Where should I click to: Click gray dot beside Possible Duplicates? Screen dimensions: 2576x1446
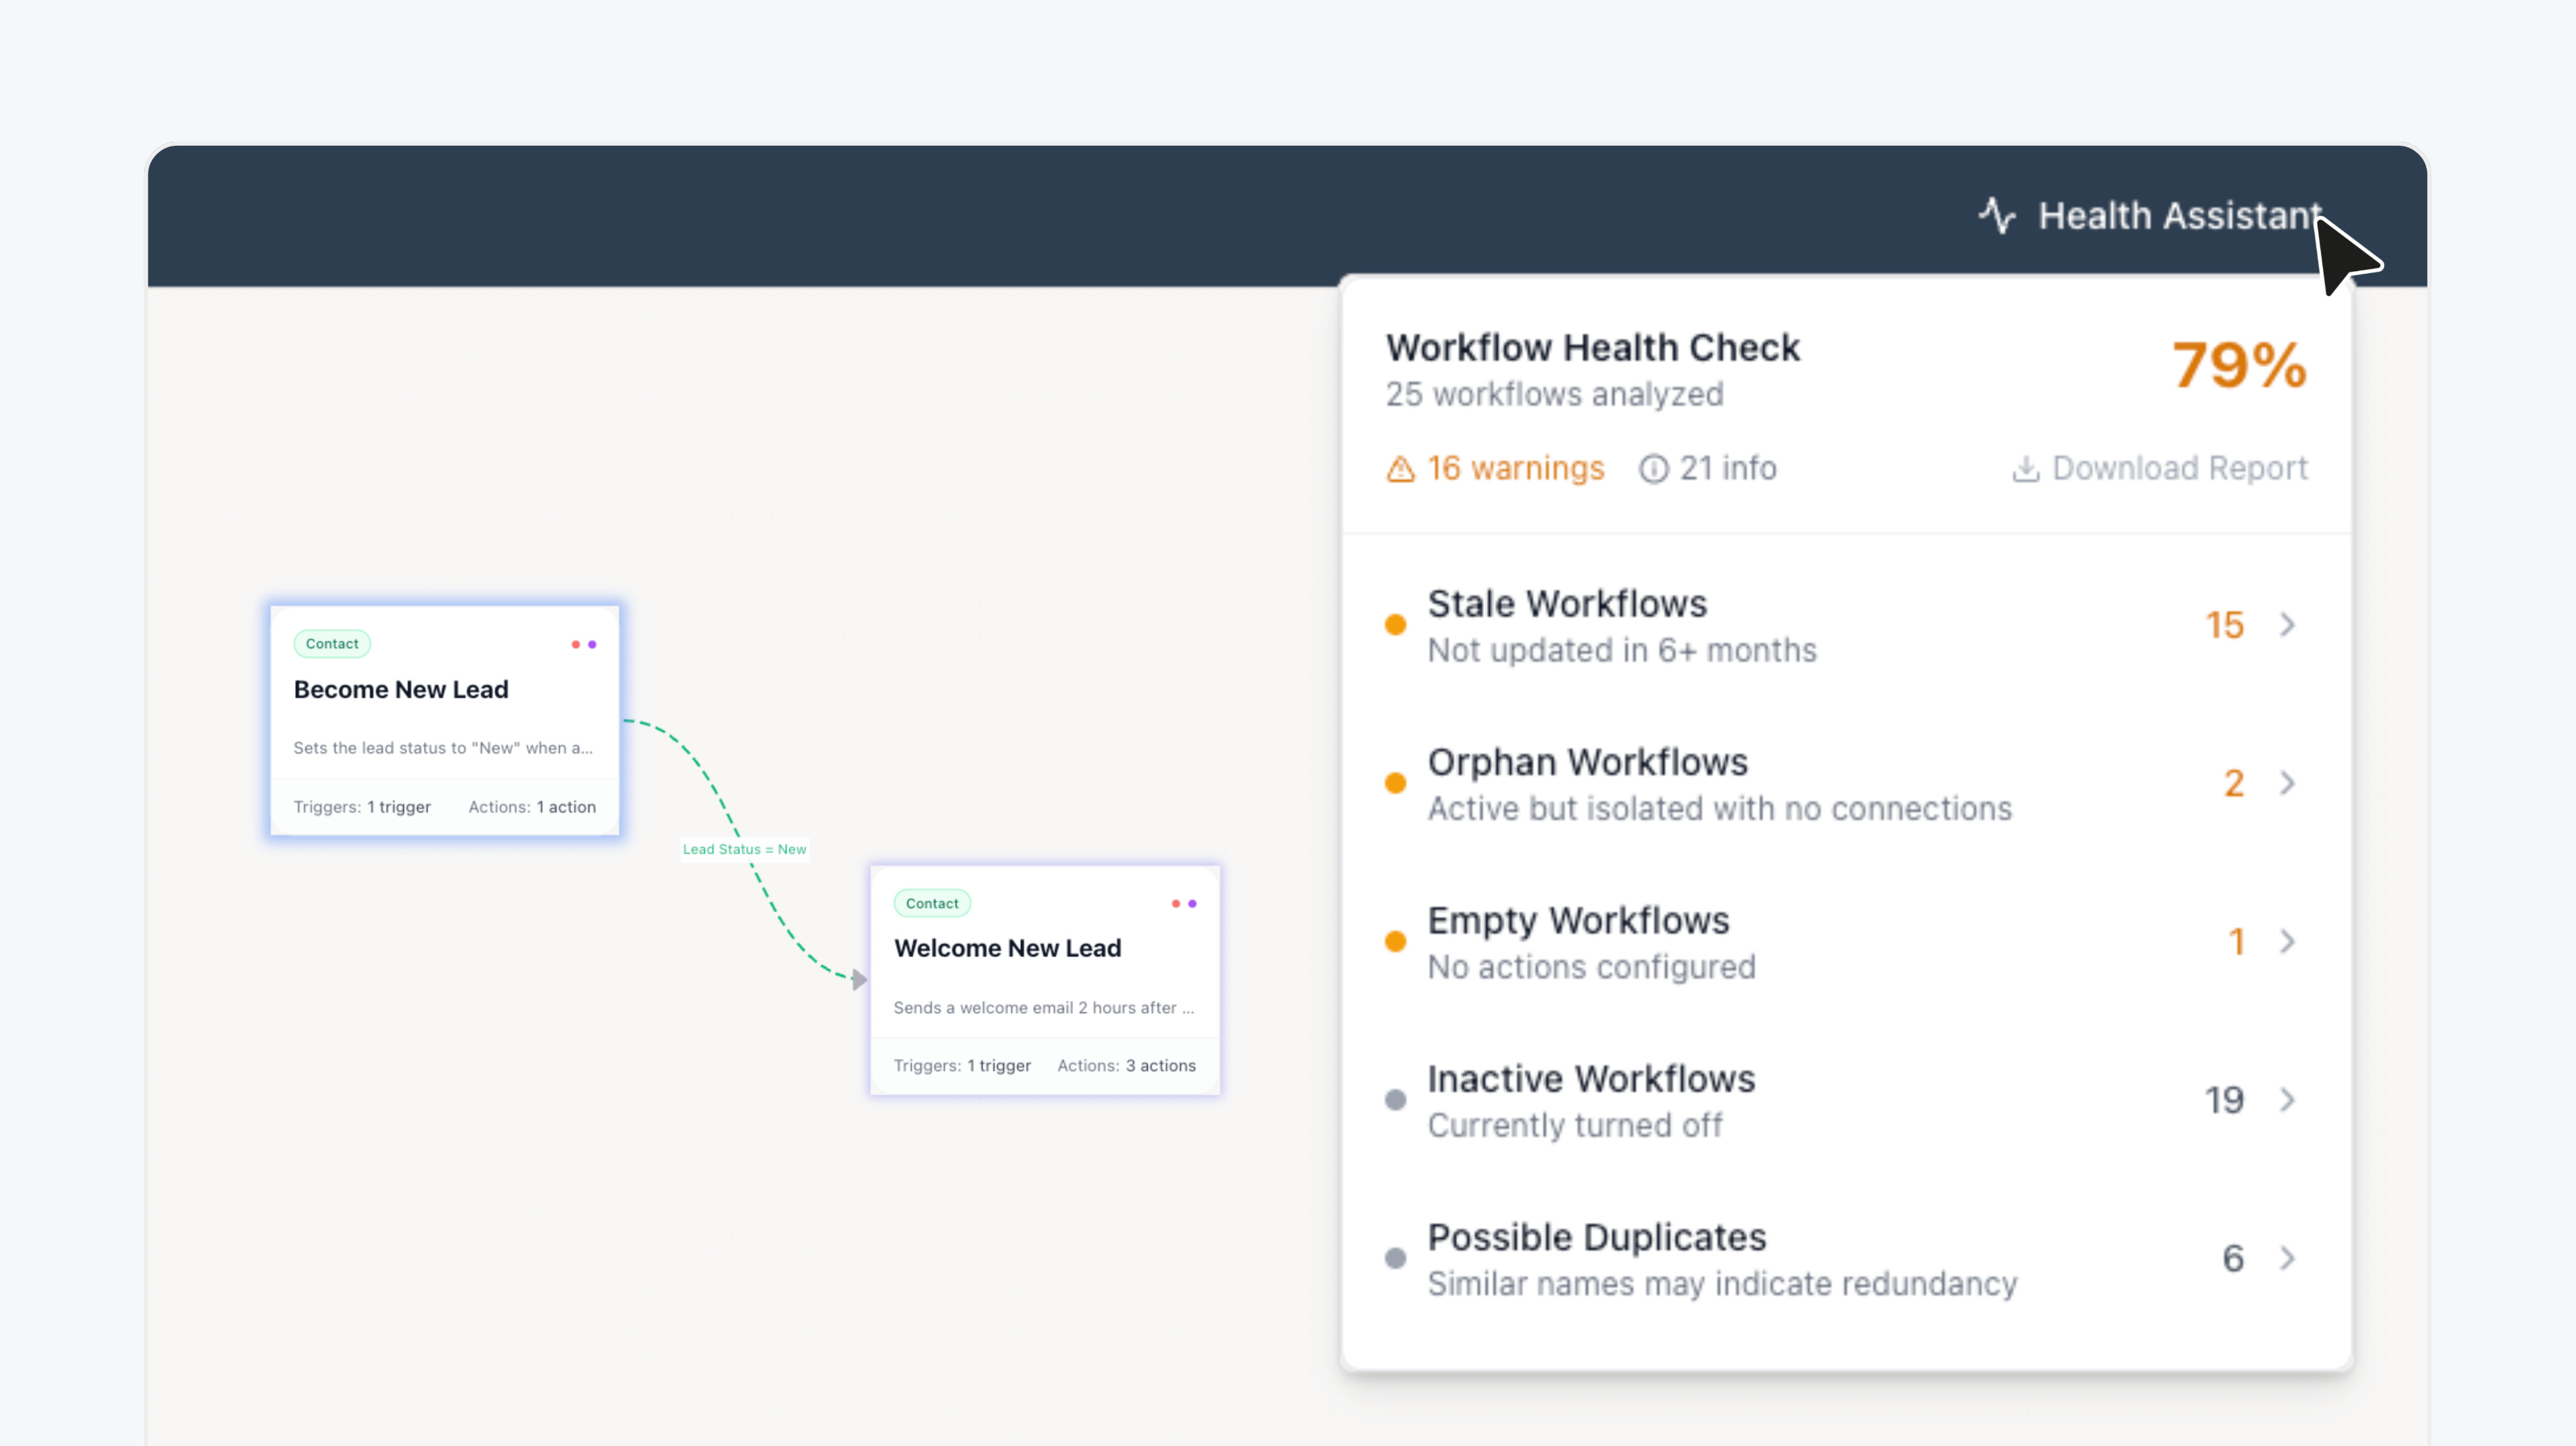tap(1396, 1258)
